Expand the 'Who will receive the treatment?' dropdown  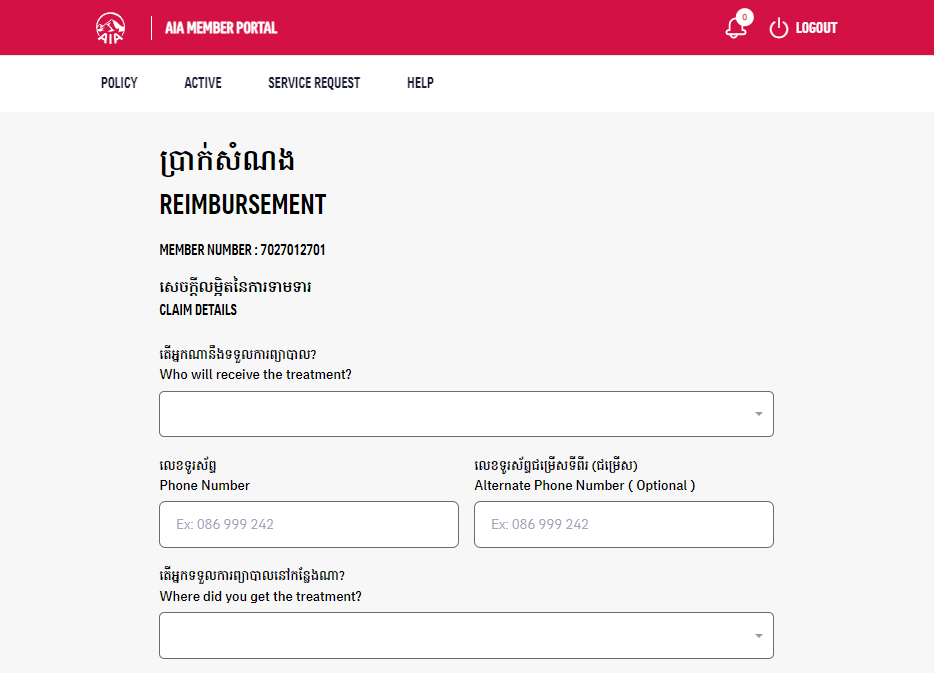point(466,414)
